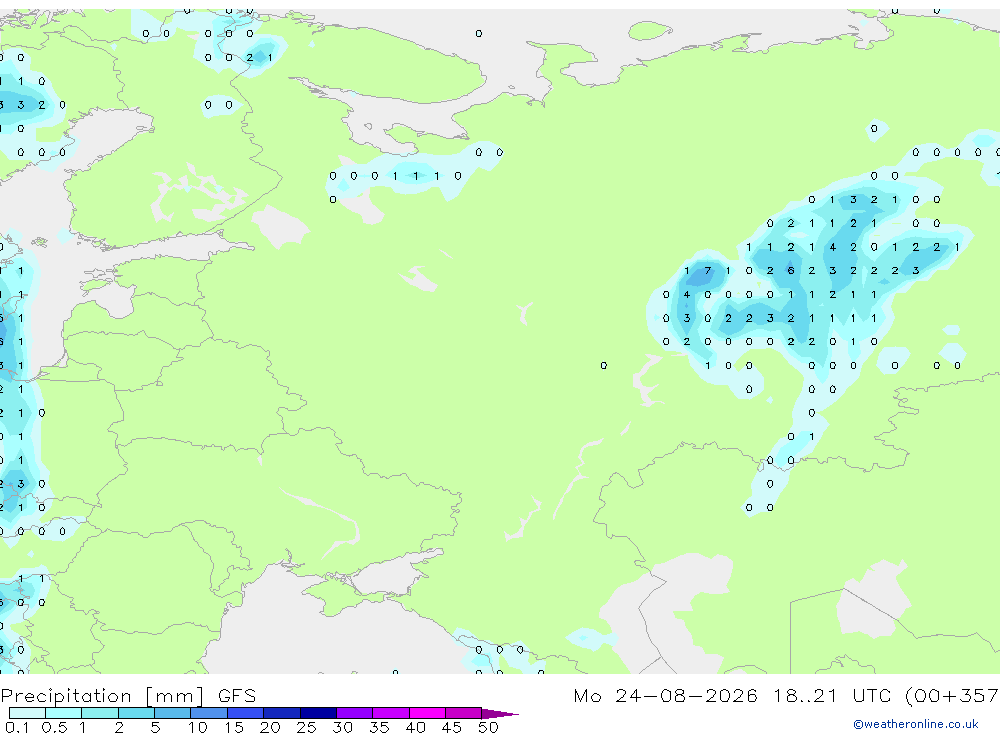Viewport: 1000px width, 733px height.
Task: Select the 1–2 mm legend color swatch
Action: (100, 713)
